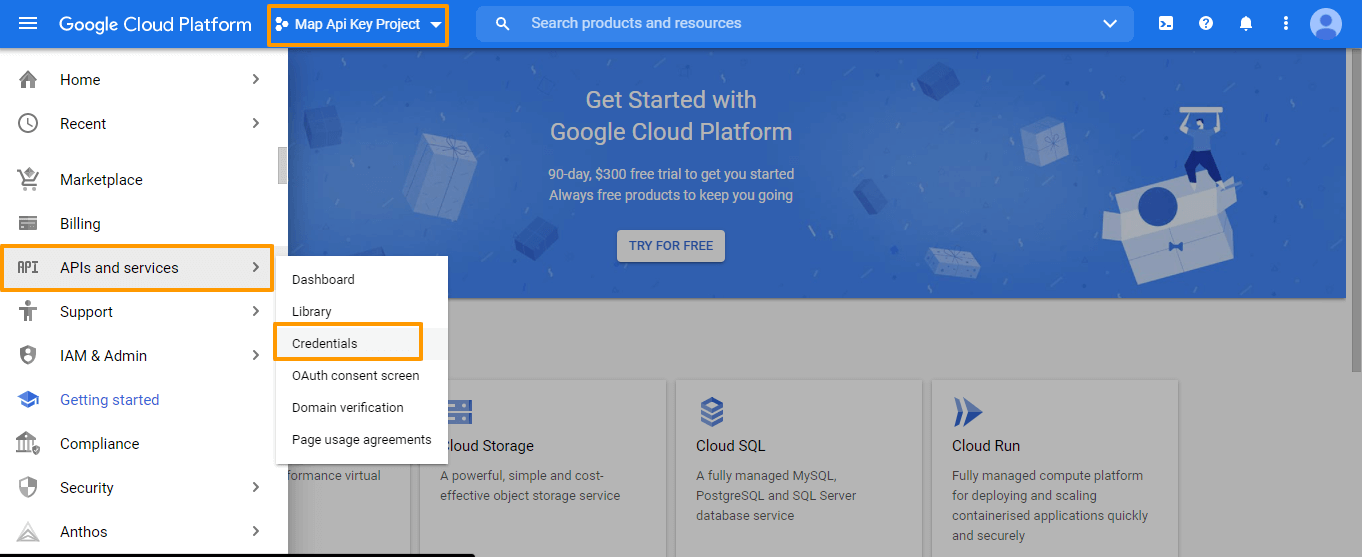The height and width of the screenshot is (557, 1362).
Task: Click the Cloud Run product icon
Action: click(967, 411)
